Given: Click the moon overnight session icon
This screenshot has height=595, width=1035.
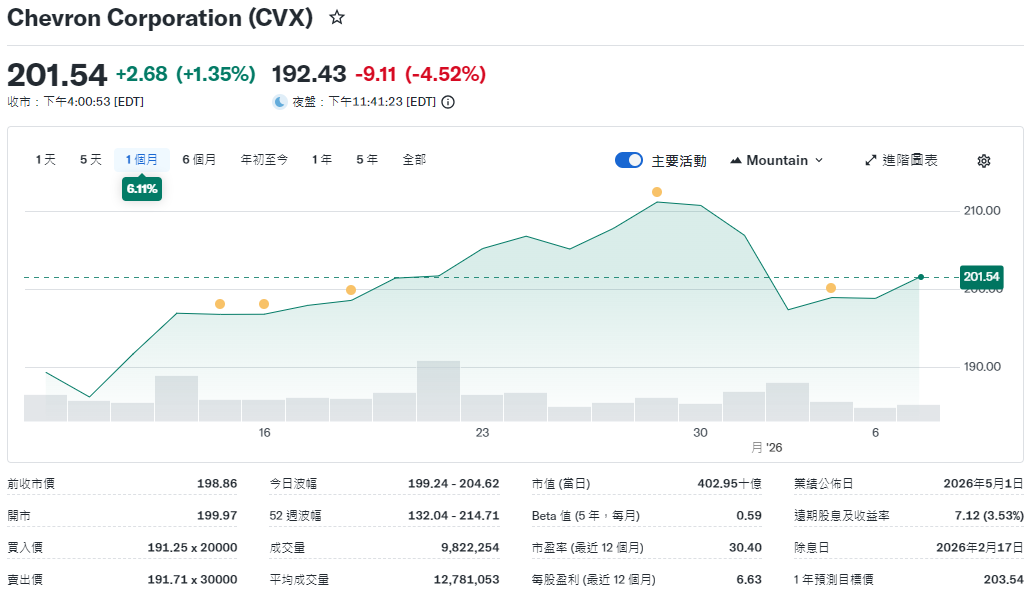Looking at the screenshot, I should pos(280,102).
